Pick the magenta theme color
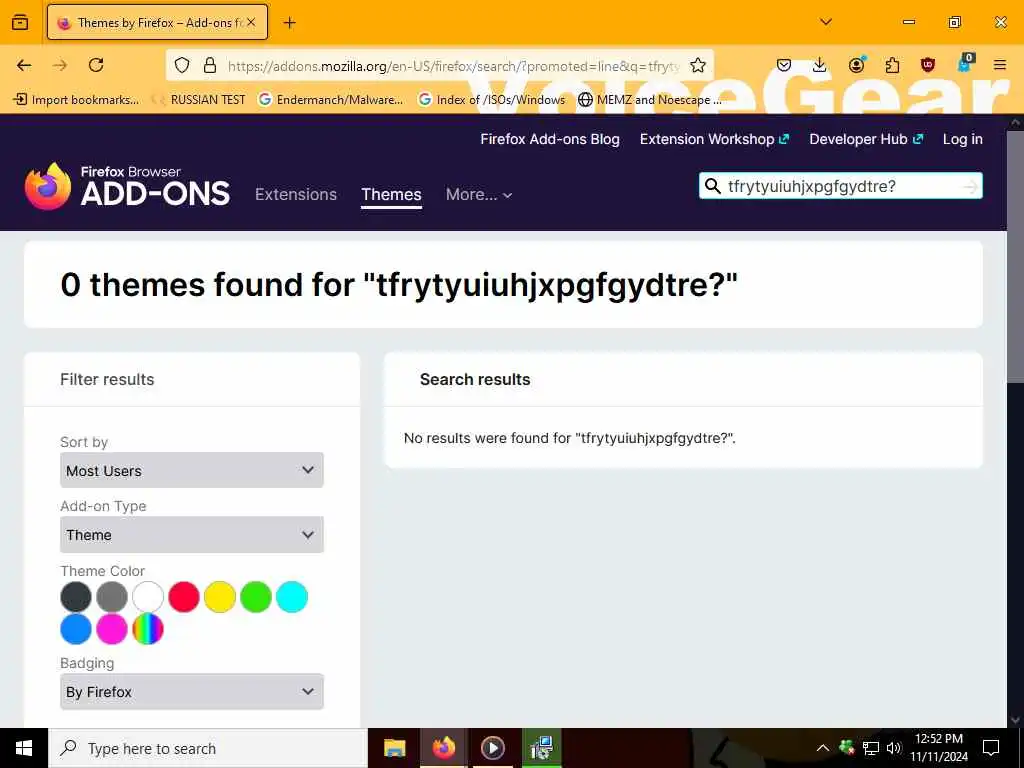Screen dimensions: 1024x768 [x=112, y=629]
